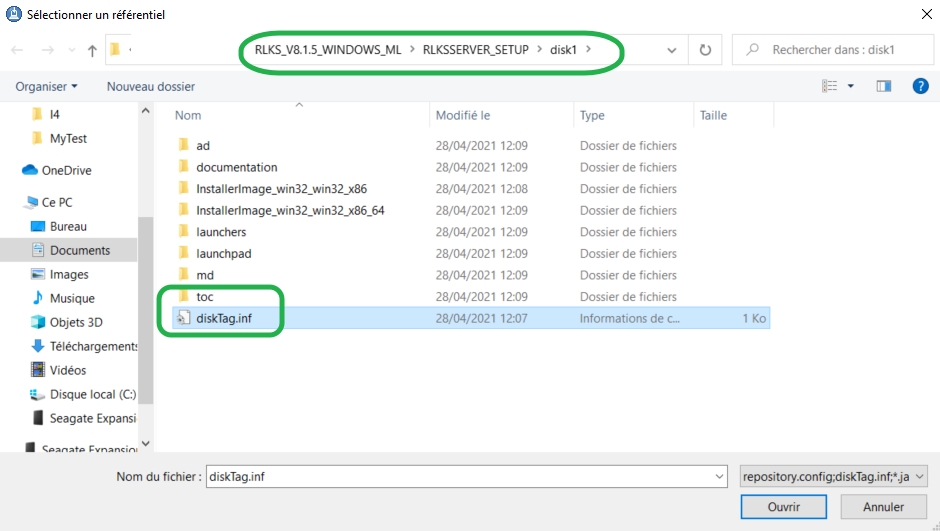Expand chevron after disk1 in address bar
The width and height of the screenshot is (940, 531).
coord(588,49)
